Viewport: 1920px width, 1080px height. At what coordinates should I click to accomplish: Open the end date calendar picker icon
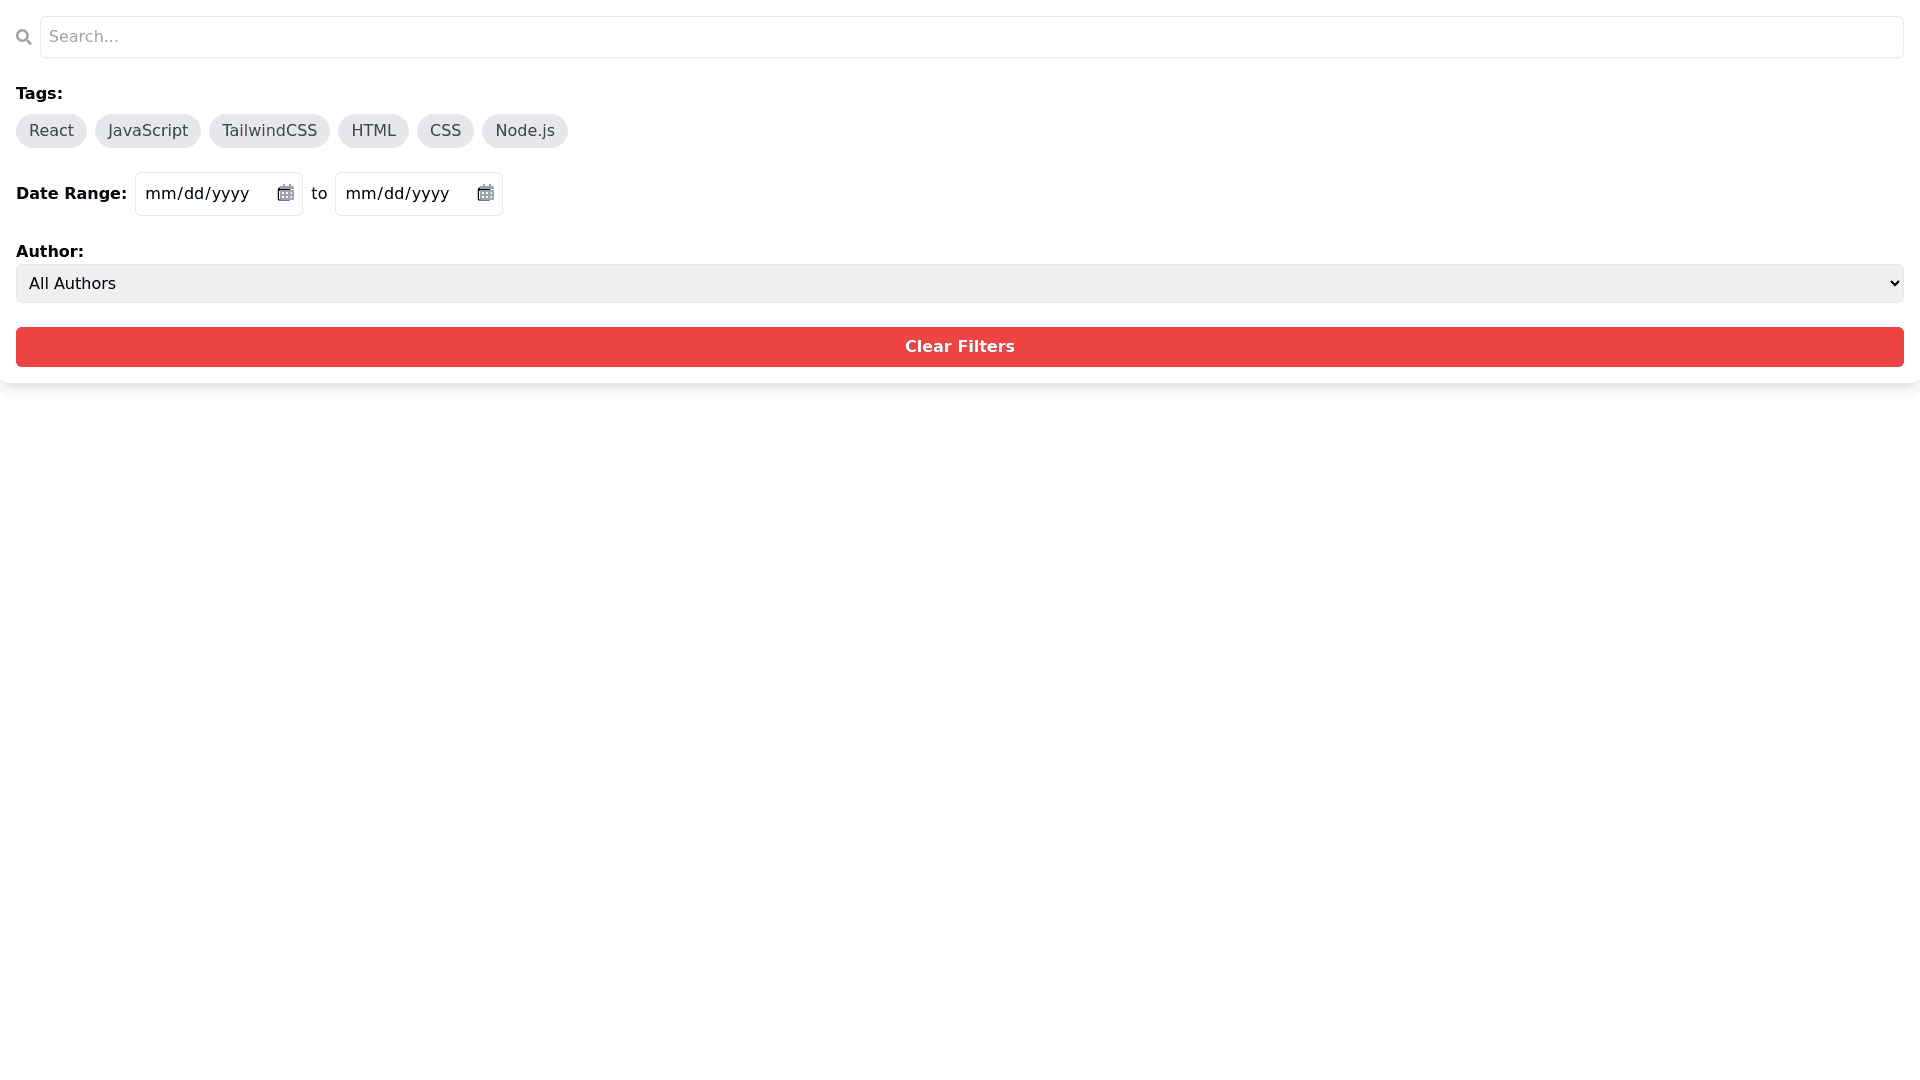tap(485, 193)
